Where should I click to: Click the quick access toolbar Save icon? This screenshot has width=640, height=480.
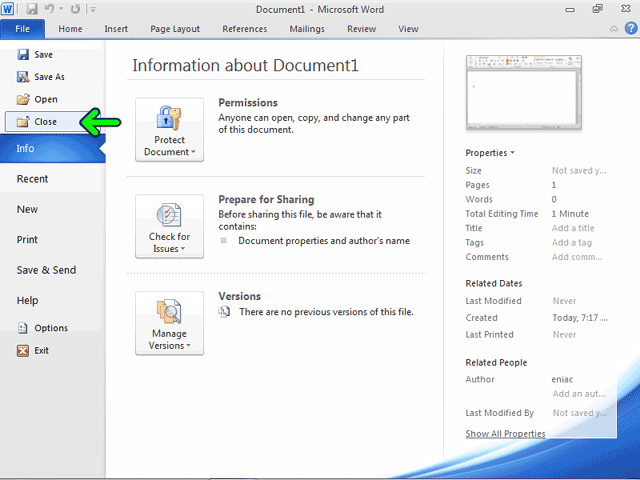pos(32,9)
